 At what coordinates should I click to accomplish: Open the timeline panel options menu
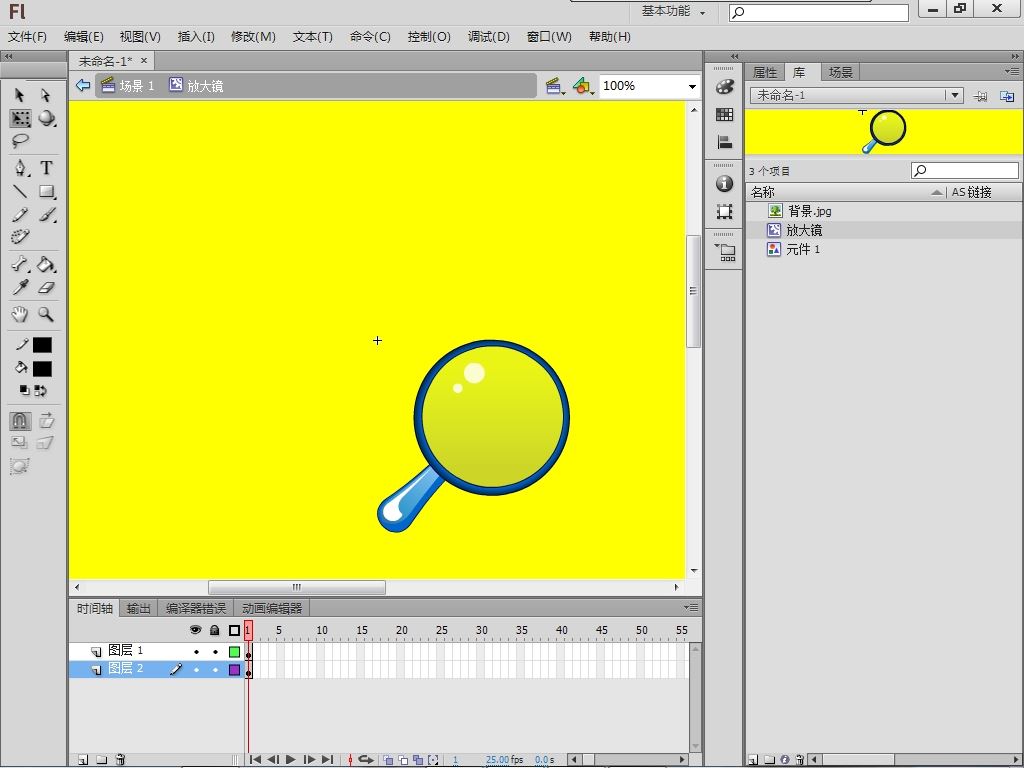(691, 607)
